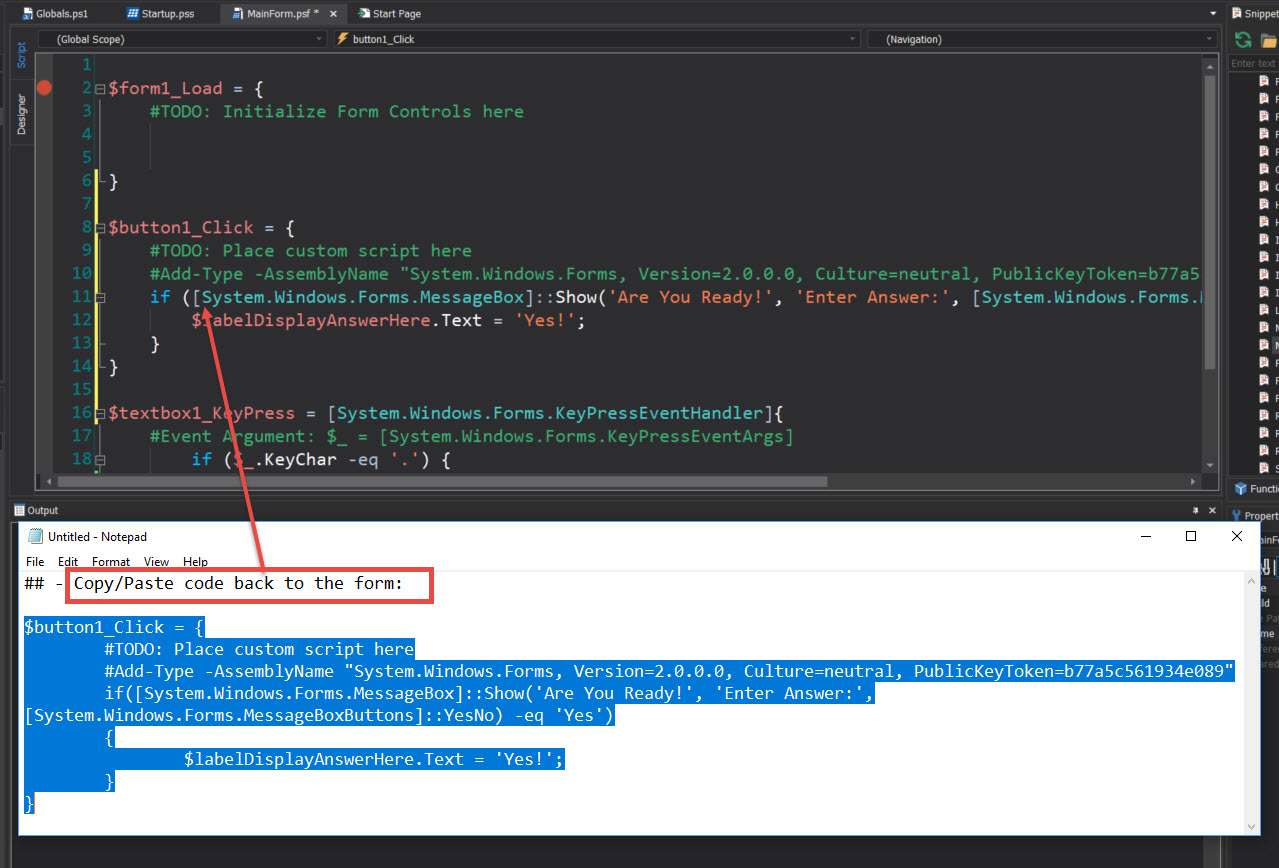Click the Notepad title 'Untitled - Notepad'
The image size is (1279, 868).
coord(97,537)
